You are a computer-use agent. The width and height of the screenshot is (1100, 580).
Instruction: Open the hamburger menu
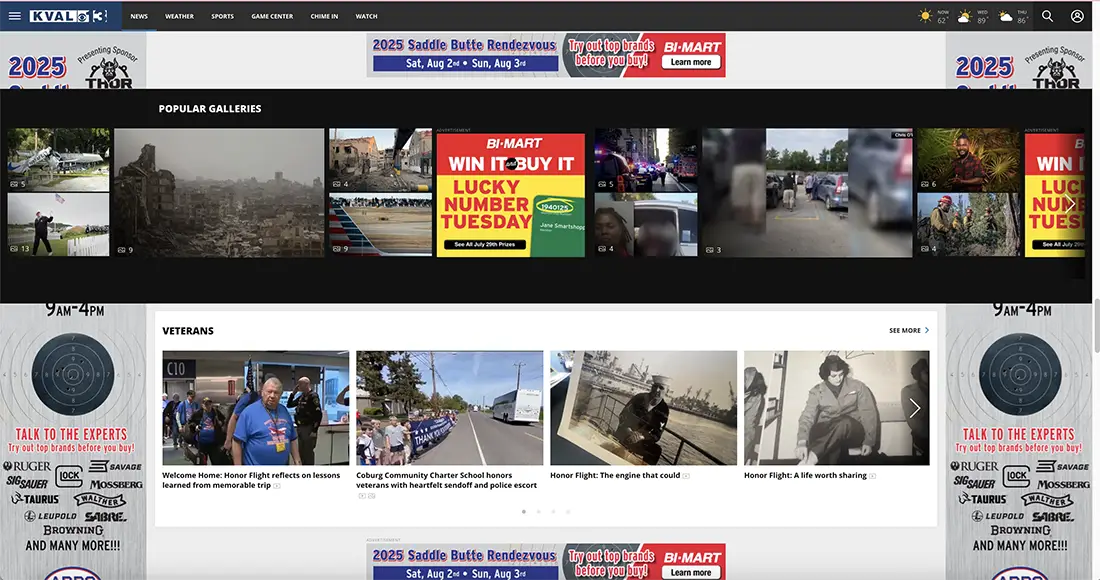click(15, 15)
